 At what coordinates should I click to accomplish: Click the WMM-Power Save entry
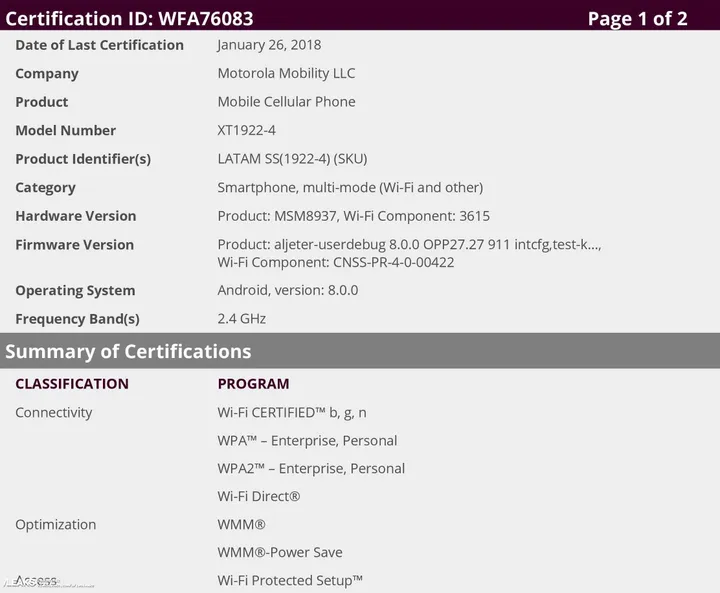279,552
